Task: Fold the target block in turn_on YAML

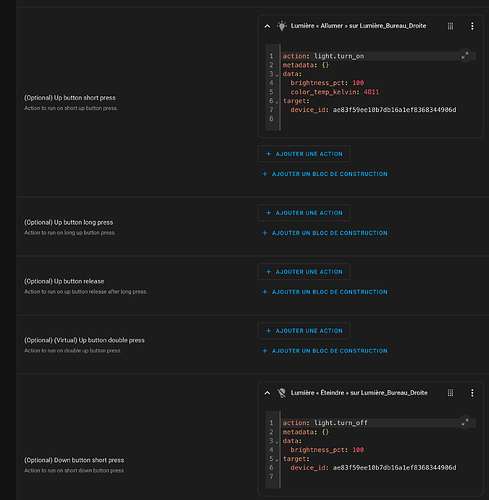Action: [277, 102]
